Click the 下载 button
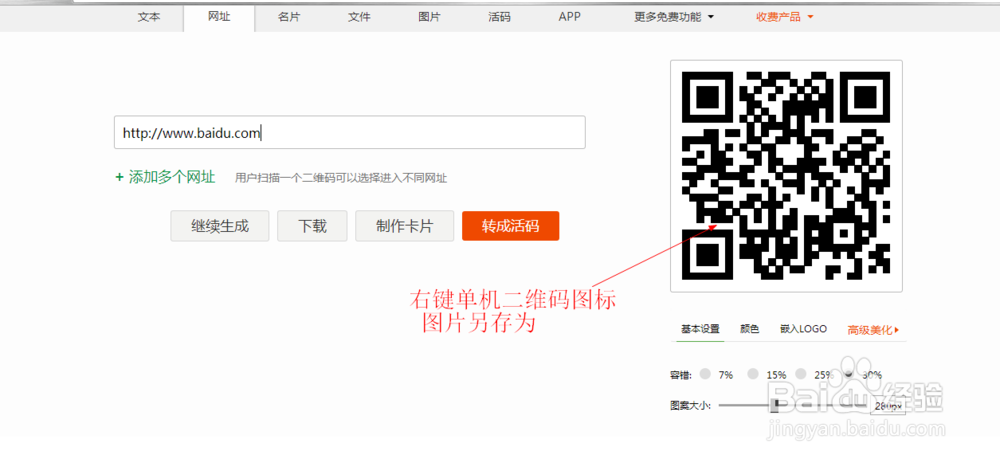The image size is (1000, 463). 312,226
